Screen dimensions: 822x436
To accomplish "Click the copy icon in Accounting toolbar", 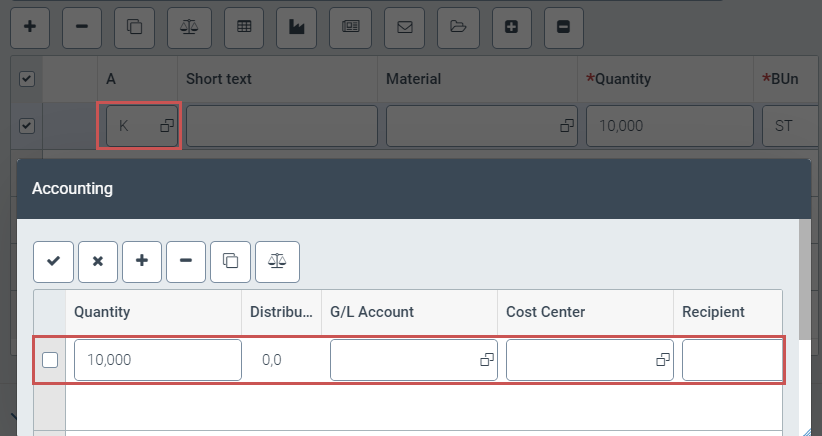I will click(230, 261).
